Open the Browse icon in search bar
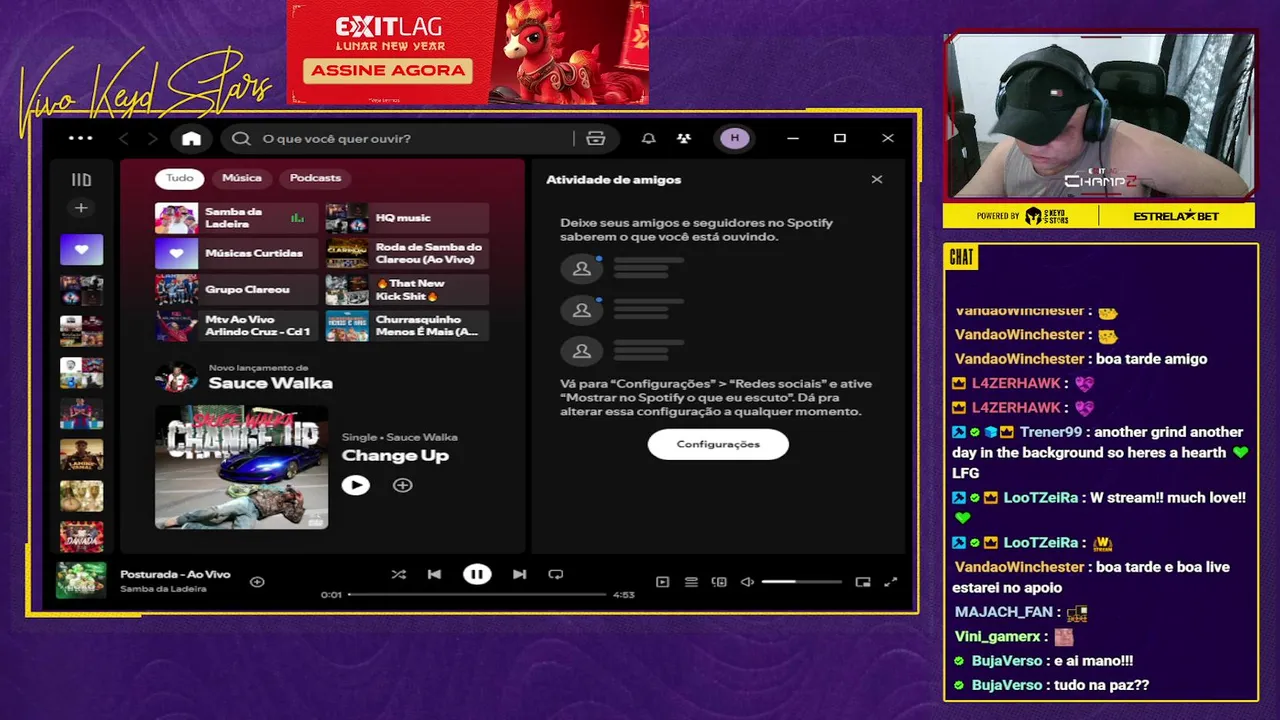 tap(596, 138)
